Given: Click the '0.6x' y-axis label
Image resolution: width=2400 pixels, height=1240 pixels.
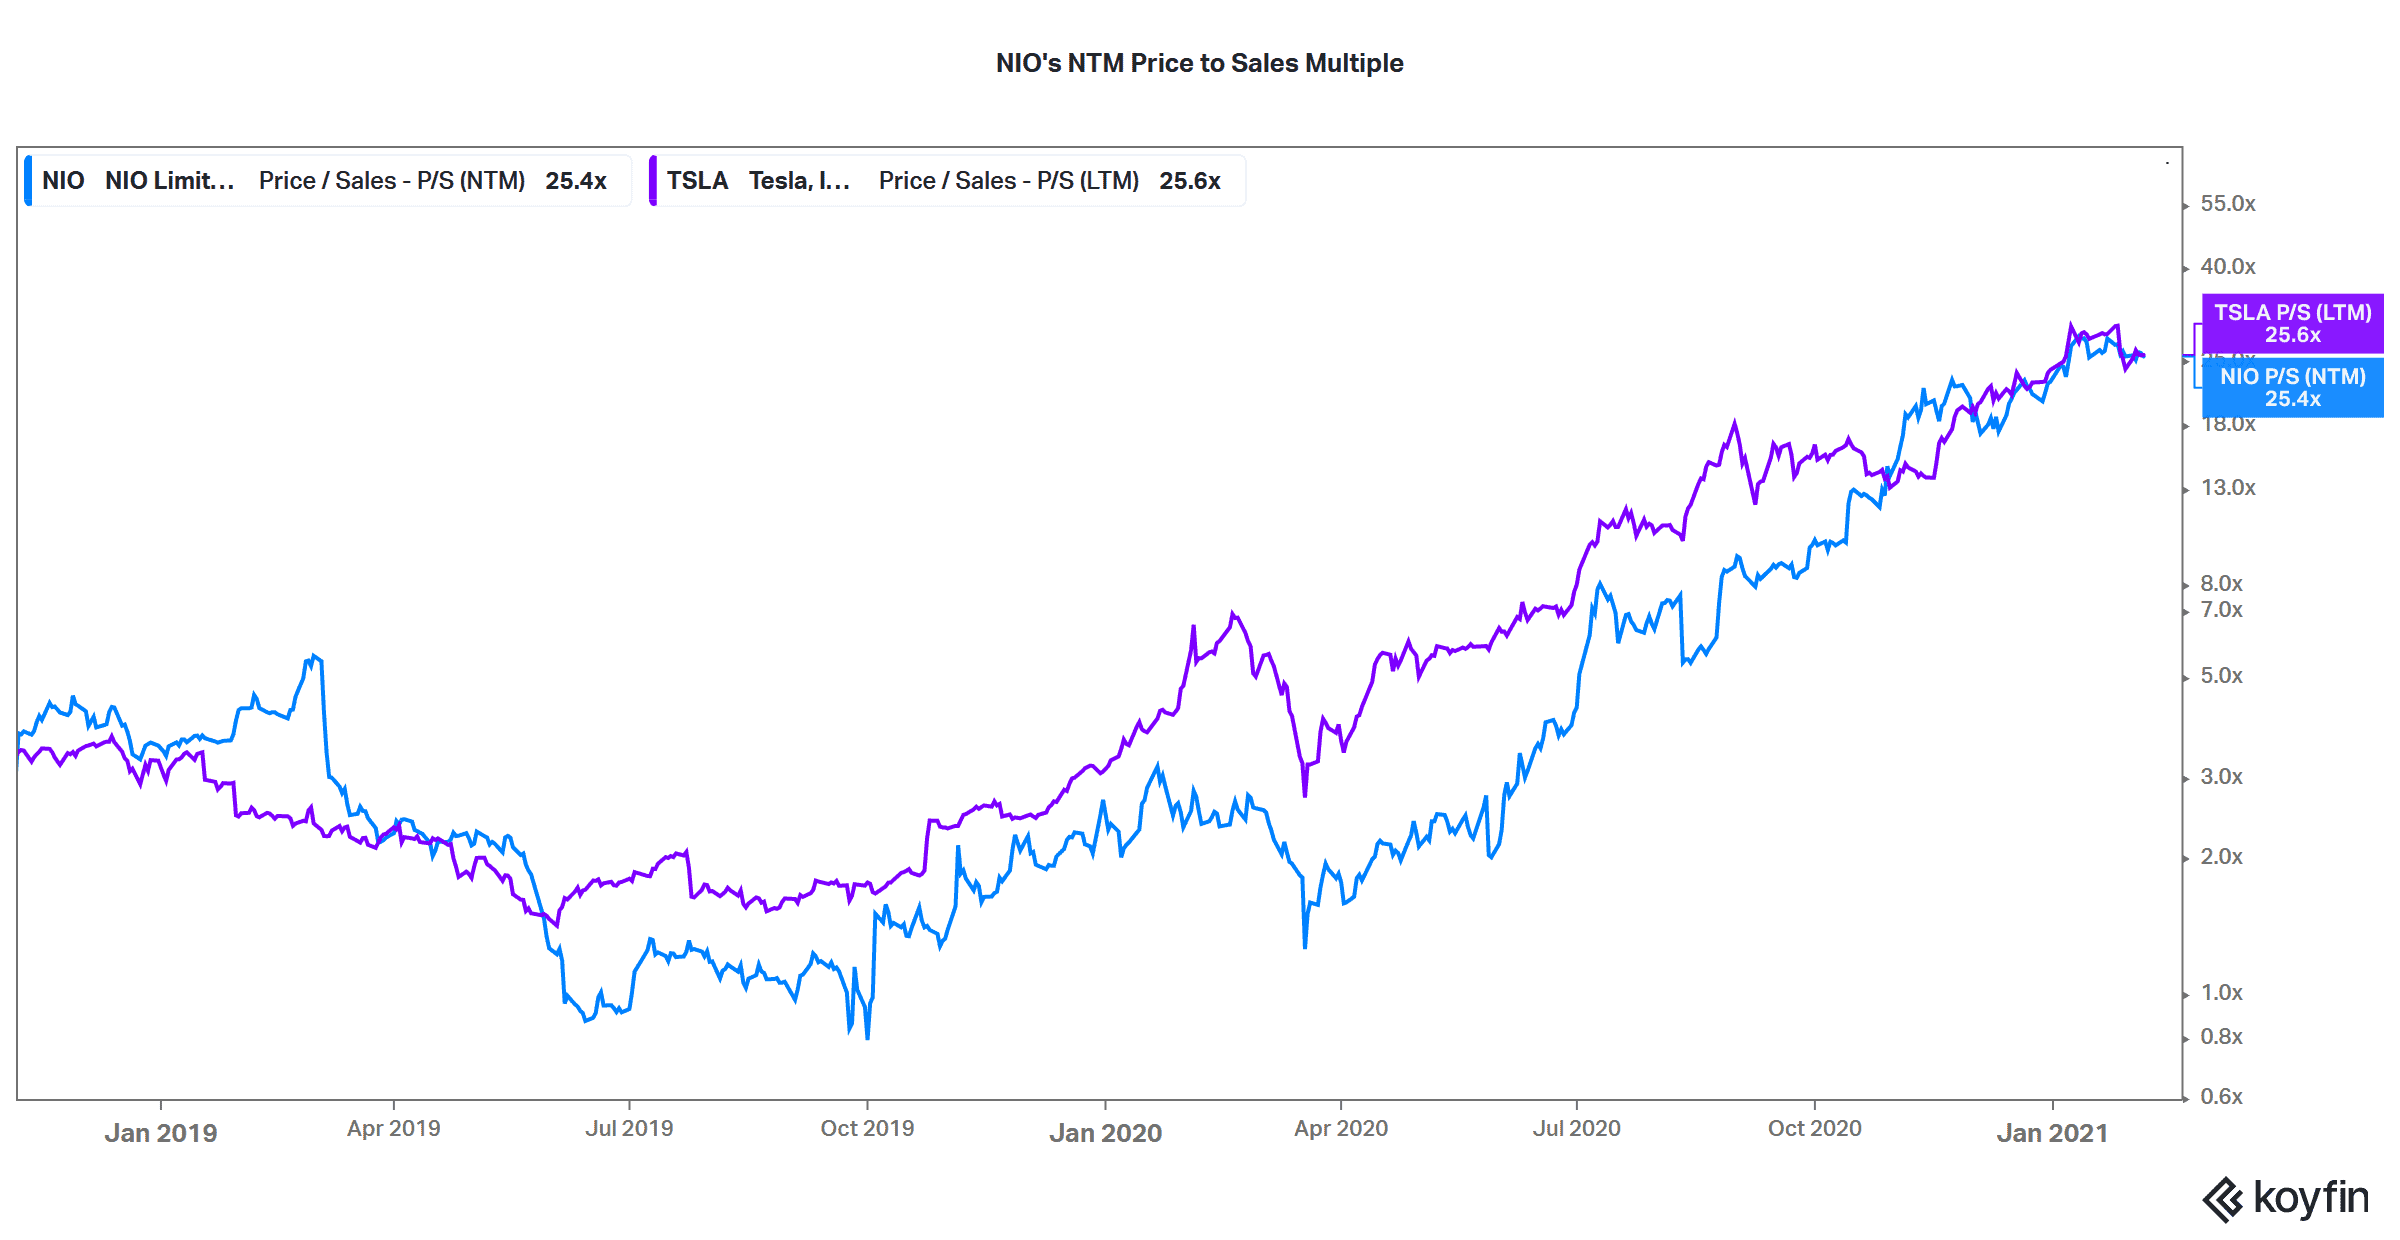Looking at the screenshot, I should [2221, 1097].
